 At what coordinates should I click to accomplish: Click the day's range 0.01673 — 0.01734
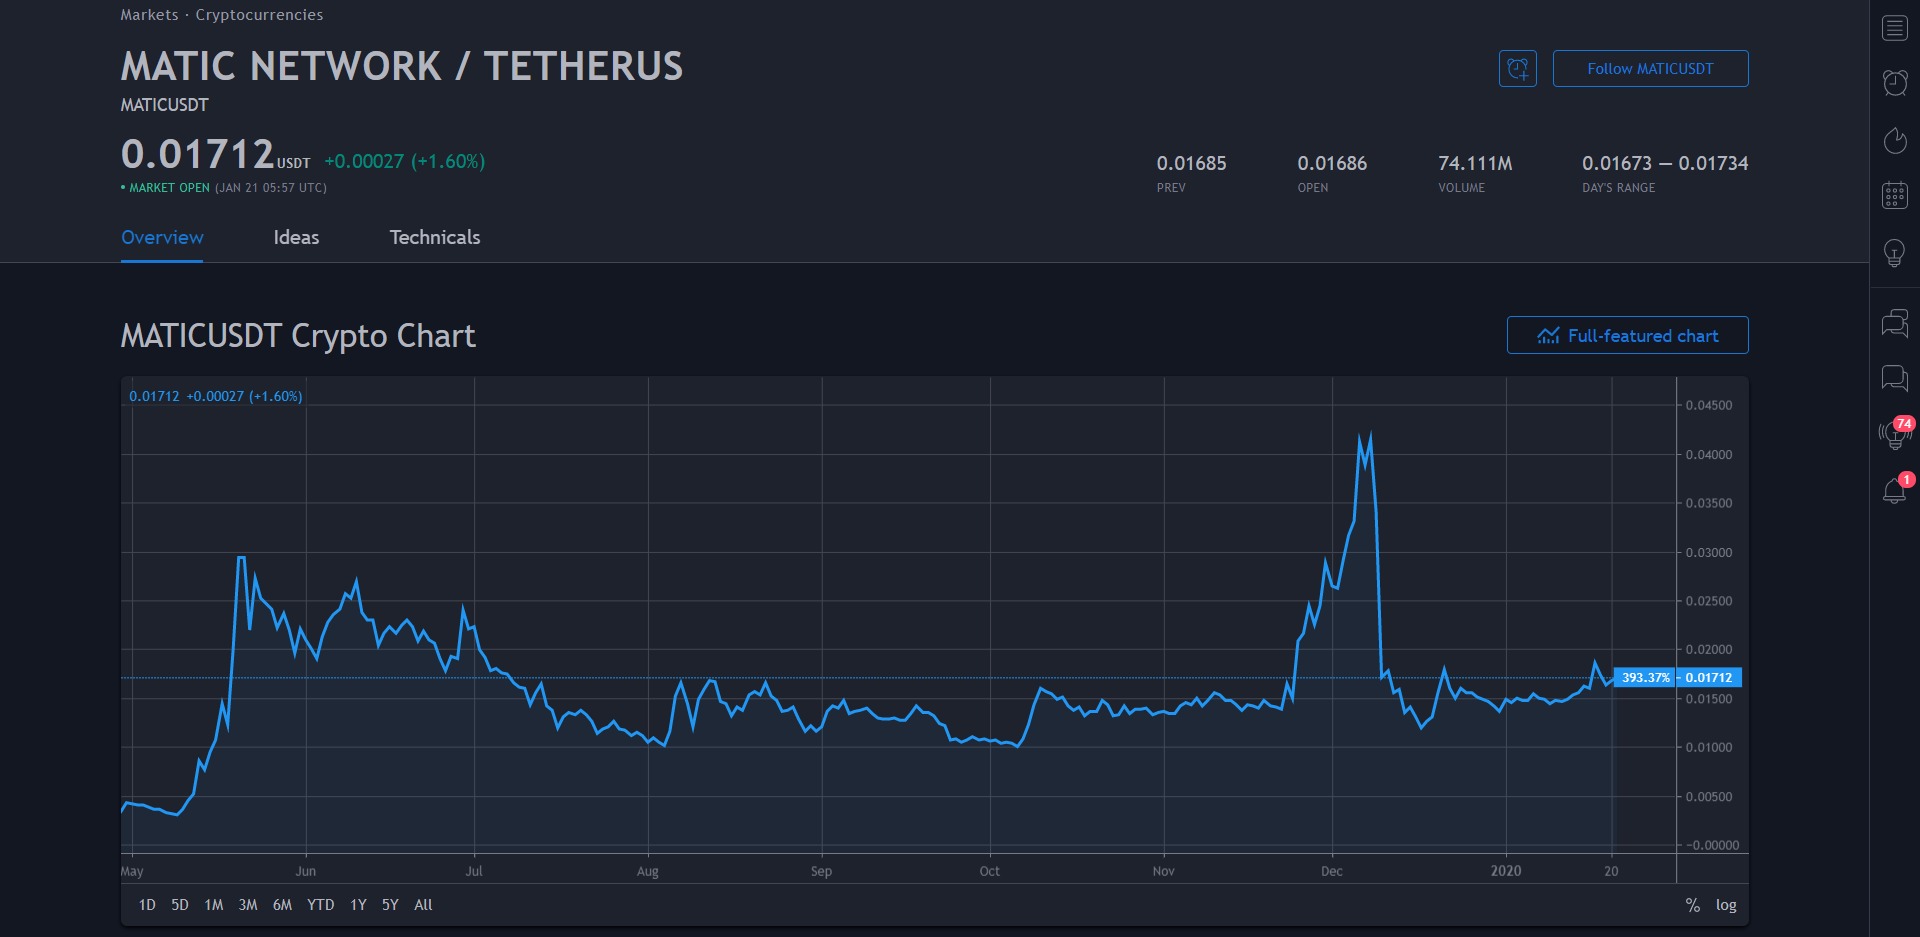[x=1665, y=163]
